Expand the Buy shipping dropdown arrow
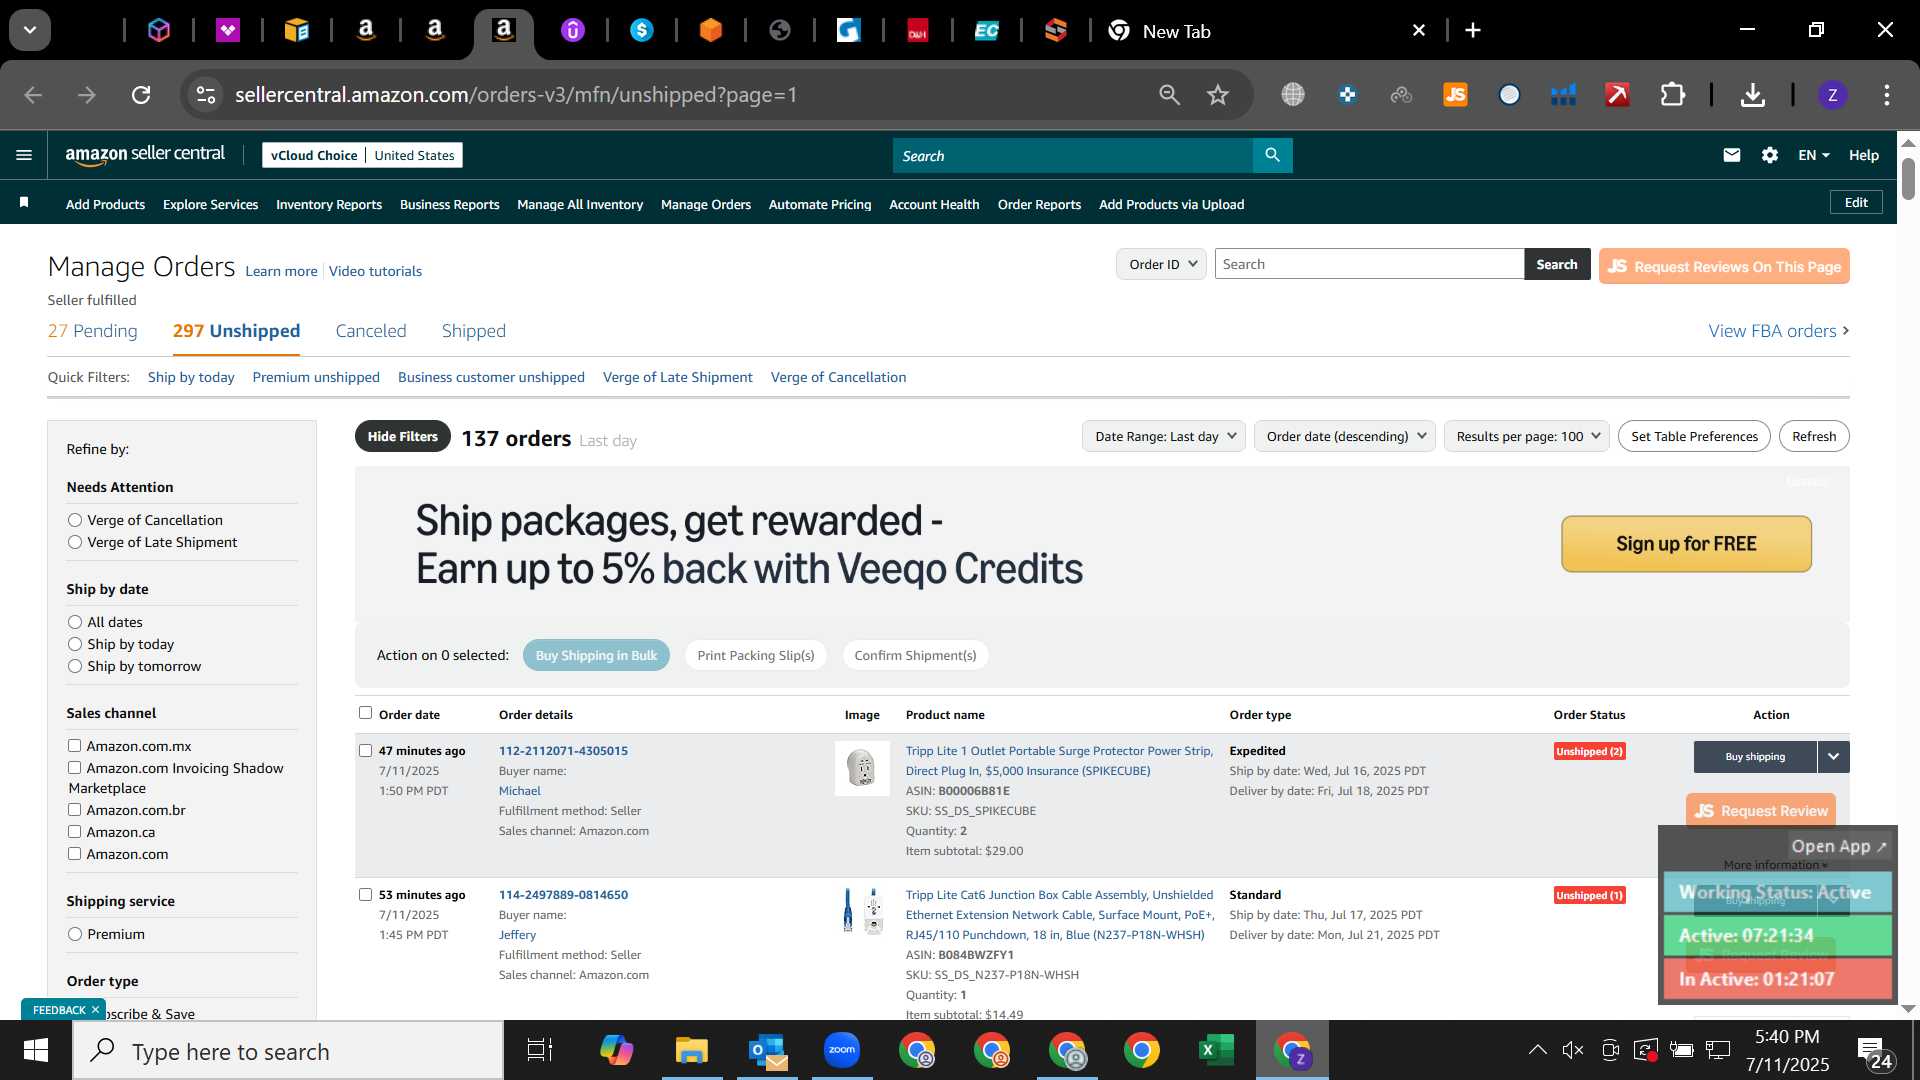This screenshot has width=1920, height=1080. [1833, 757]
